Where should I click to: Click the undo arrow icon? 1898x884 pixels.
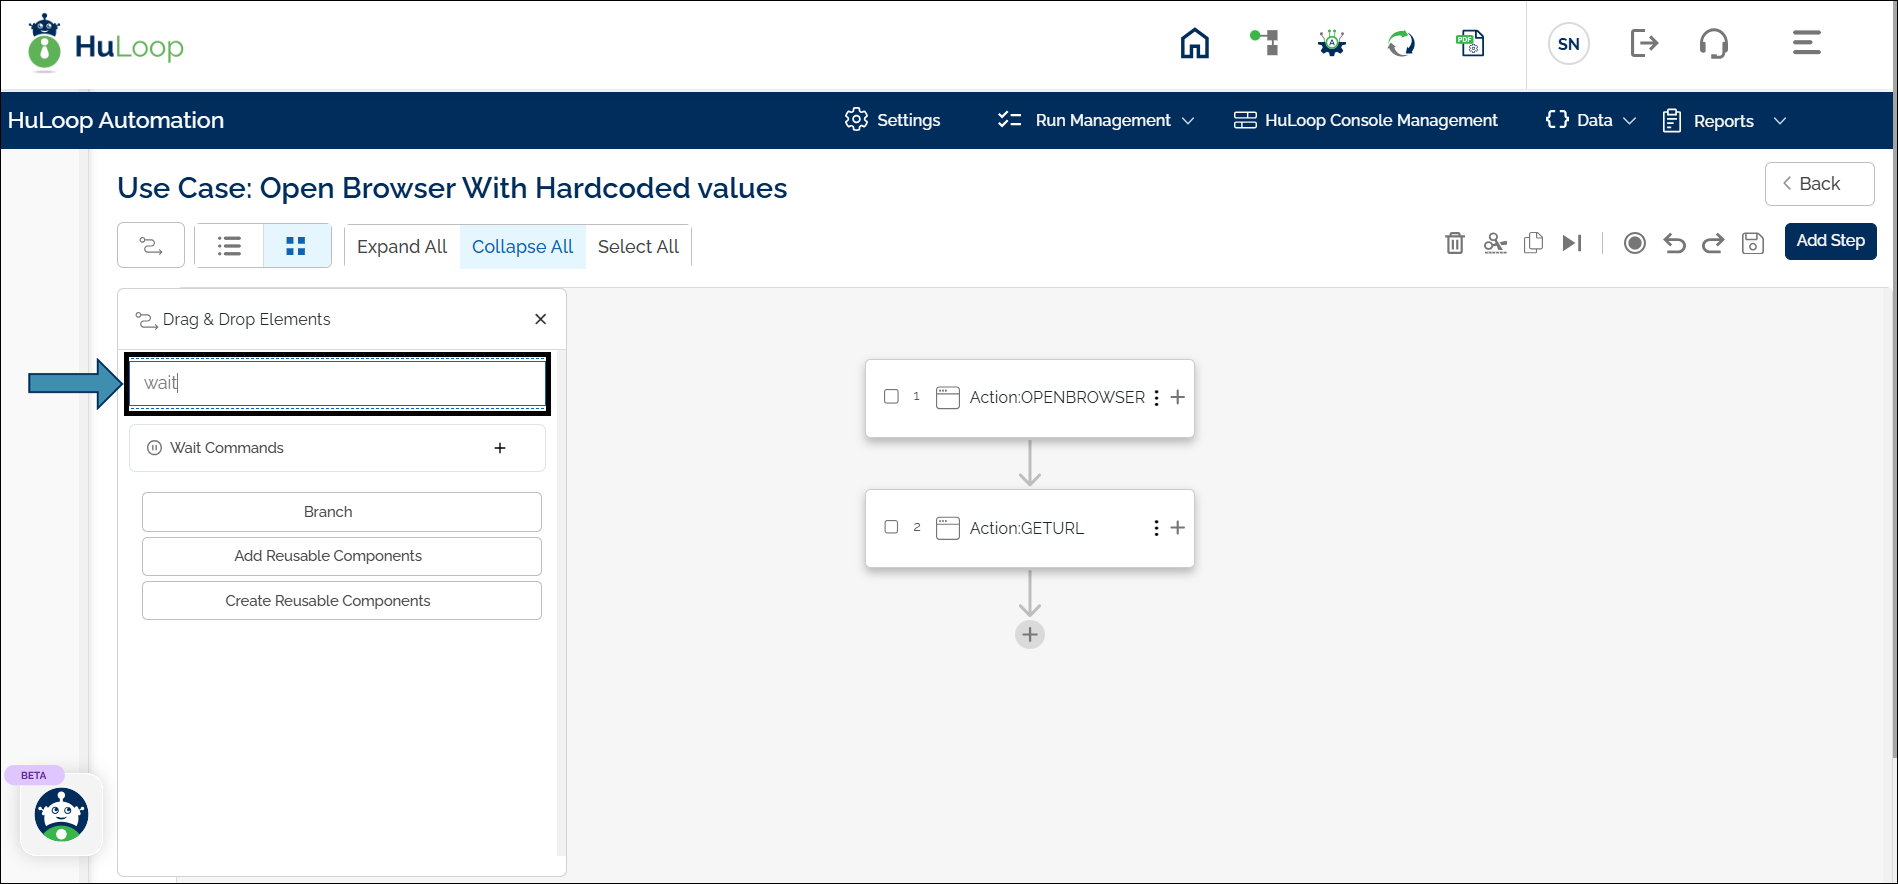point(1674,243)
